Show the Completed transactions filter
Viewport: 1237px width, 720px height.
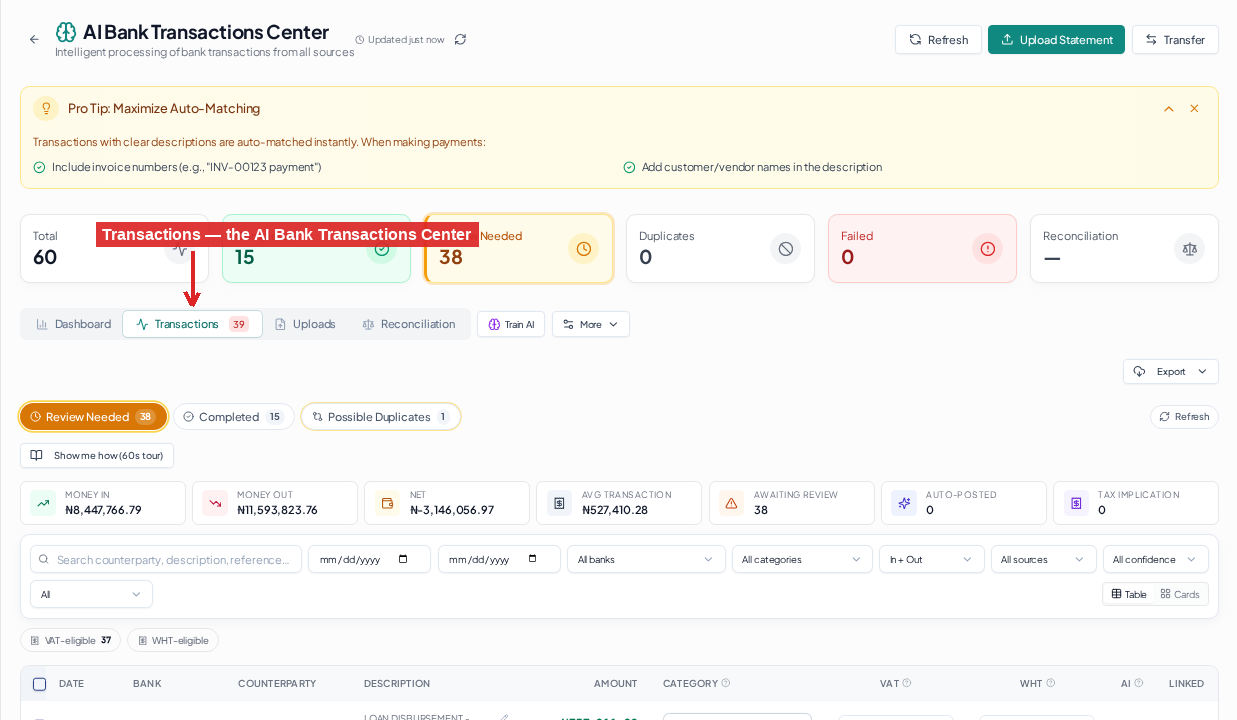[x=234, y=417]
